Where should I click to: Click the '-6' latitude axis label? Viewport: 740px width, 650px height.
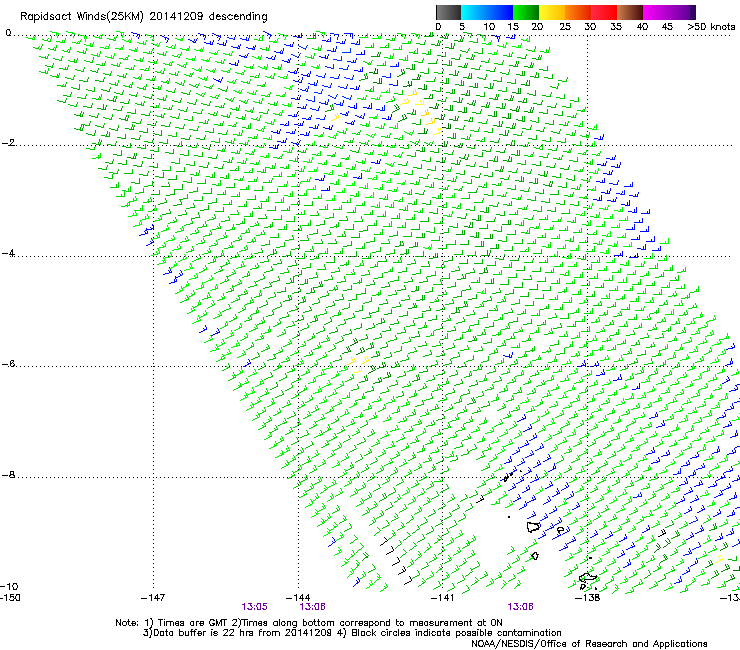[x=8, y=364]
